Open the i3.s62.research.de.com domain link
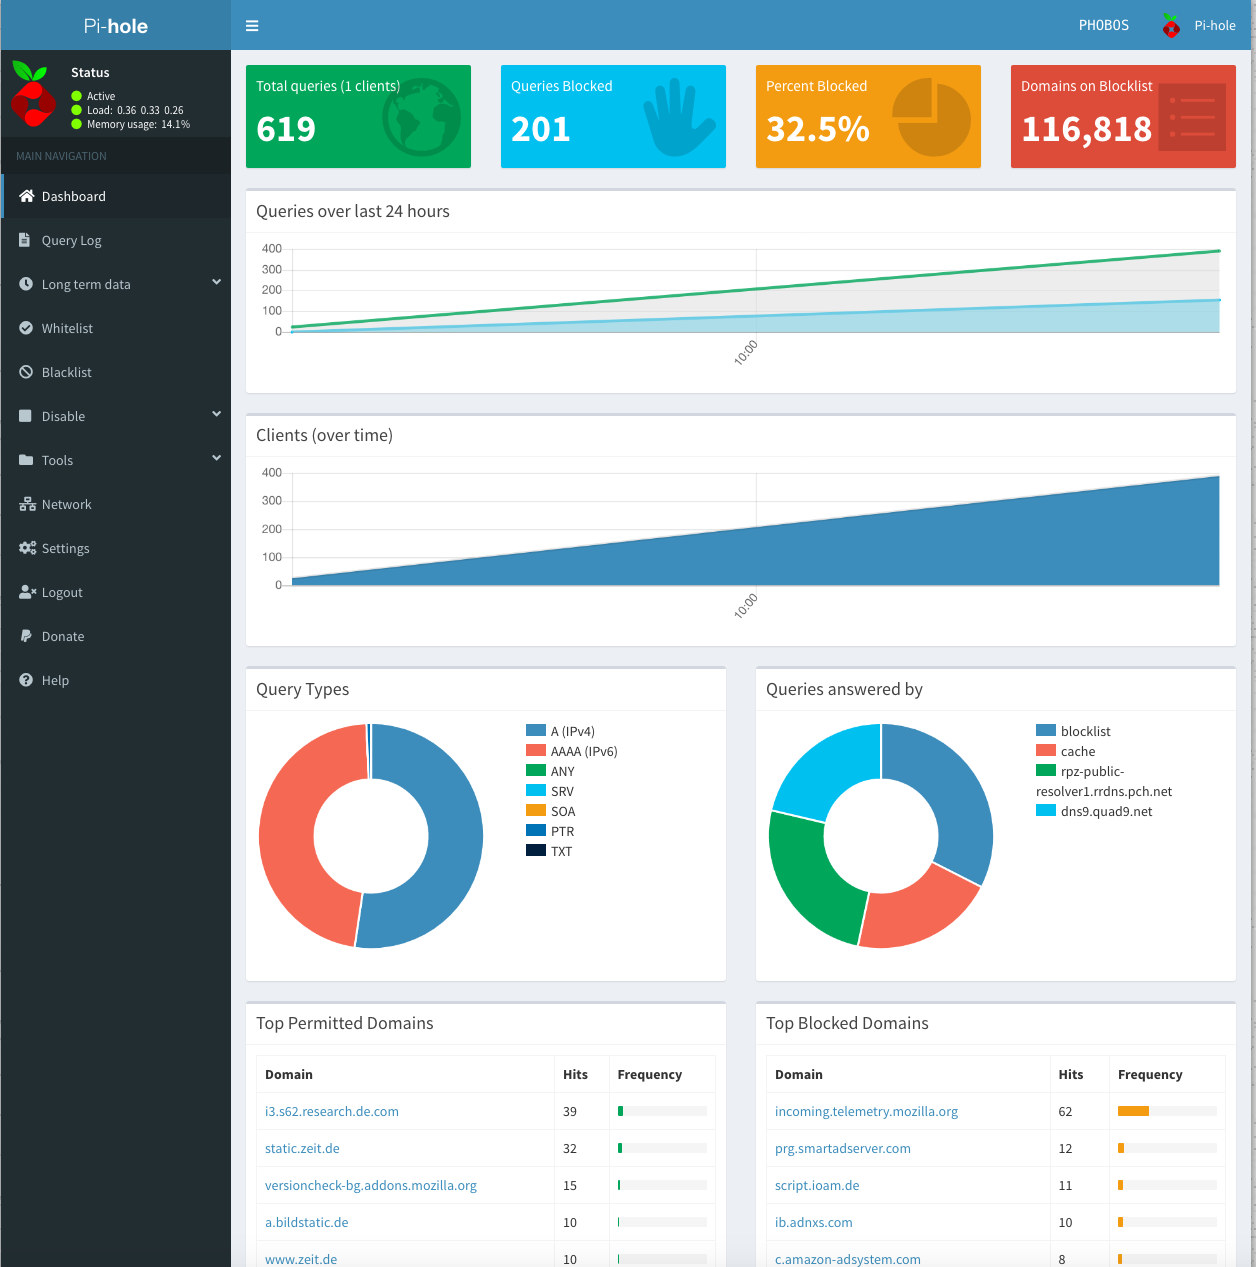Image resolution: width=1256 pixels, height=1267 pixels. (x=332, y=1111)
